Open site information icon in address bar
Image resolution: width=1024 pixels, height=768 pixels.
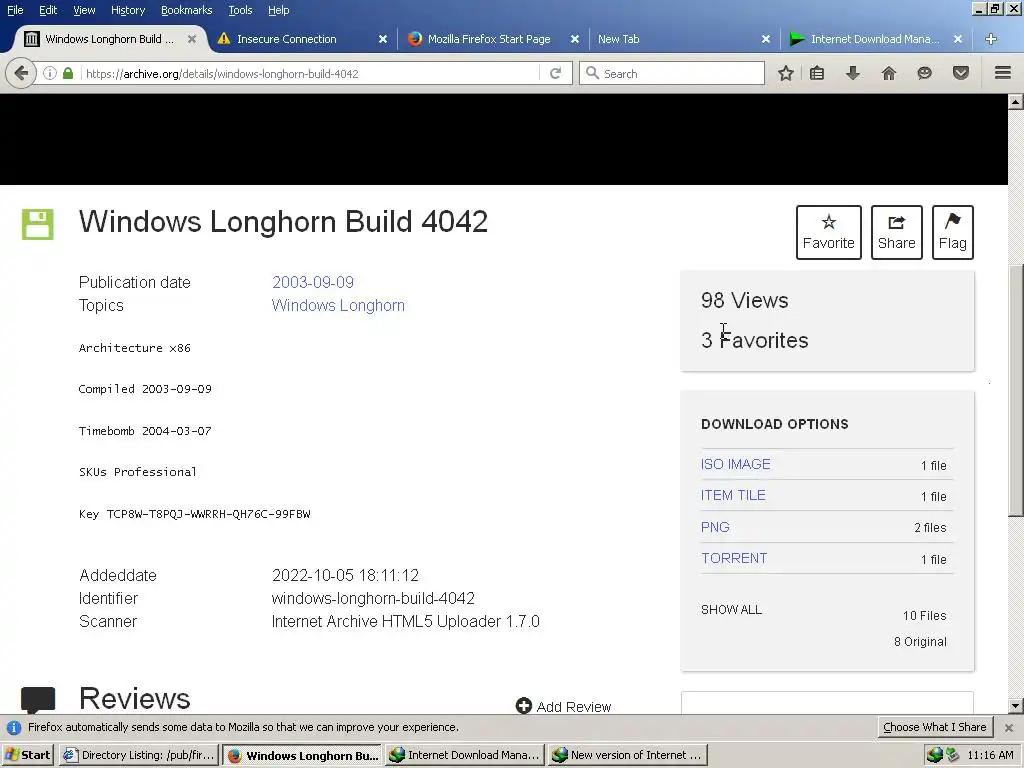50,73
